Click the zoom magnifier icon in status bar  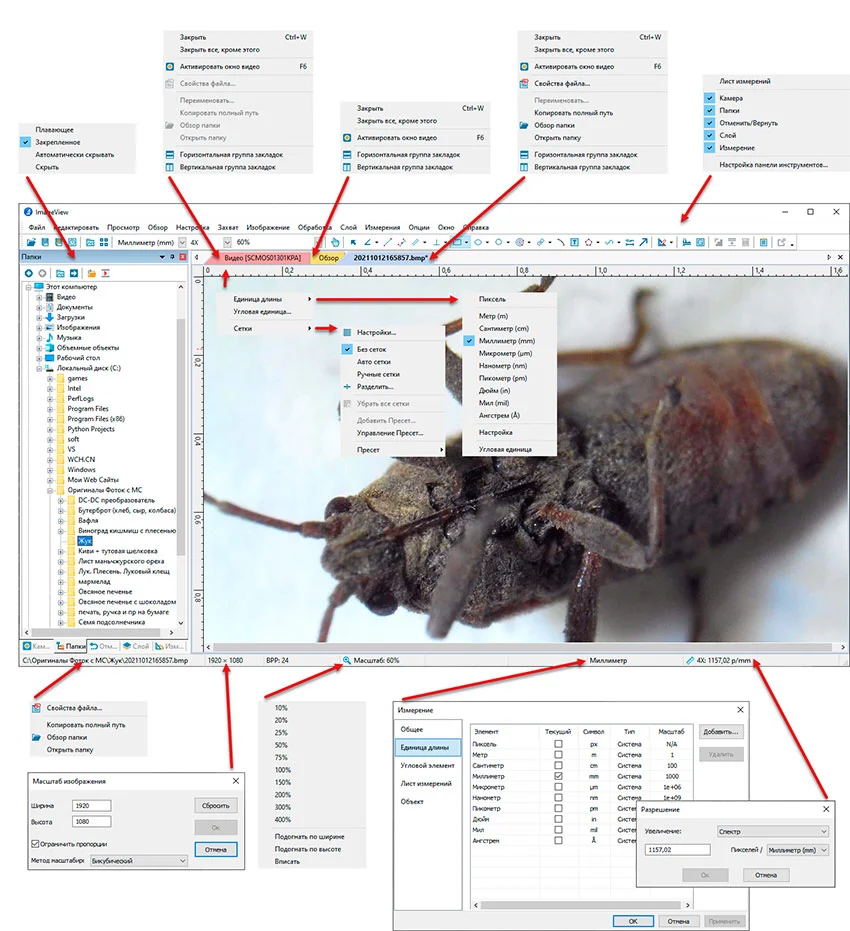tap(347, 660)
